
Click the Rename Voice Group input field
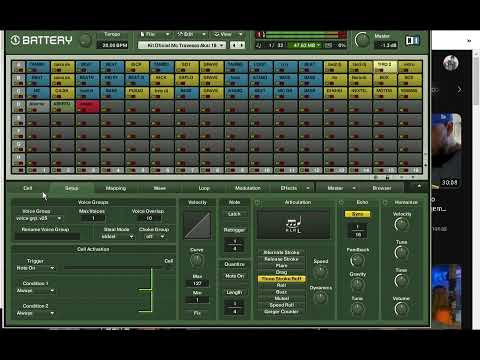coord(47,236)
